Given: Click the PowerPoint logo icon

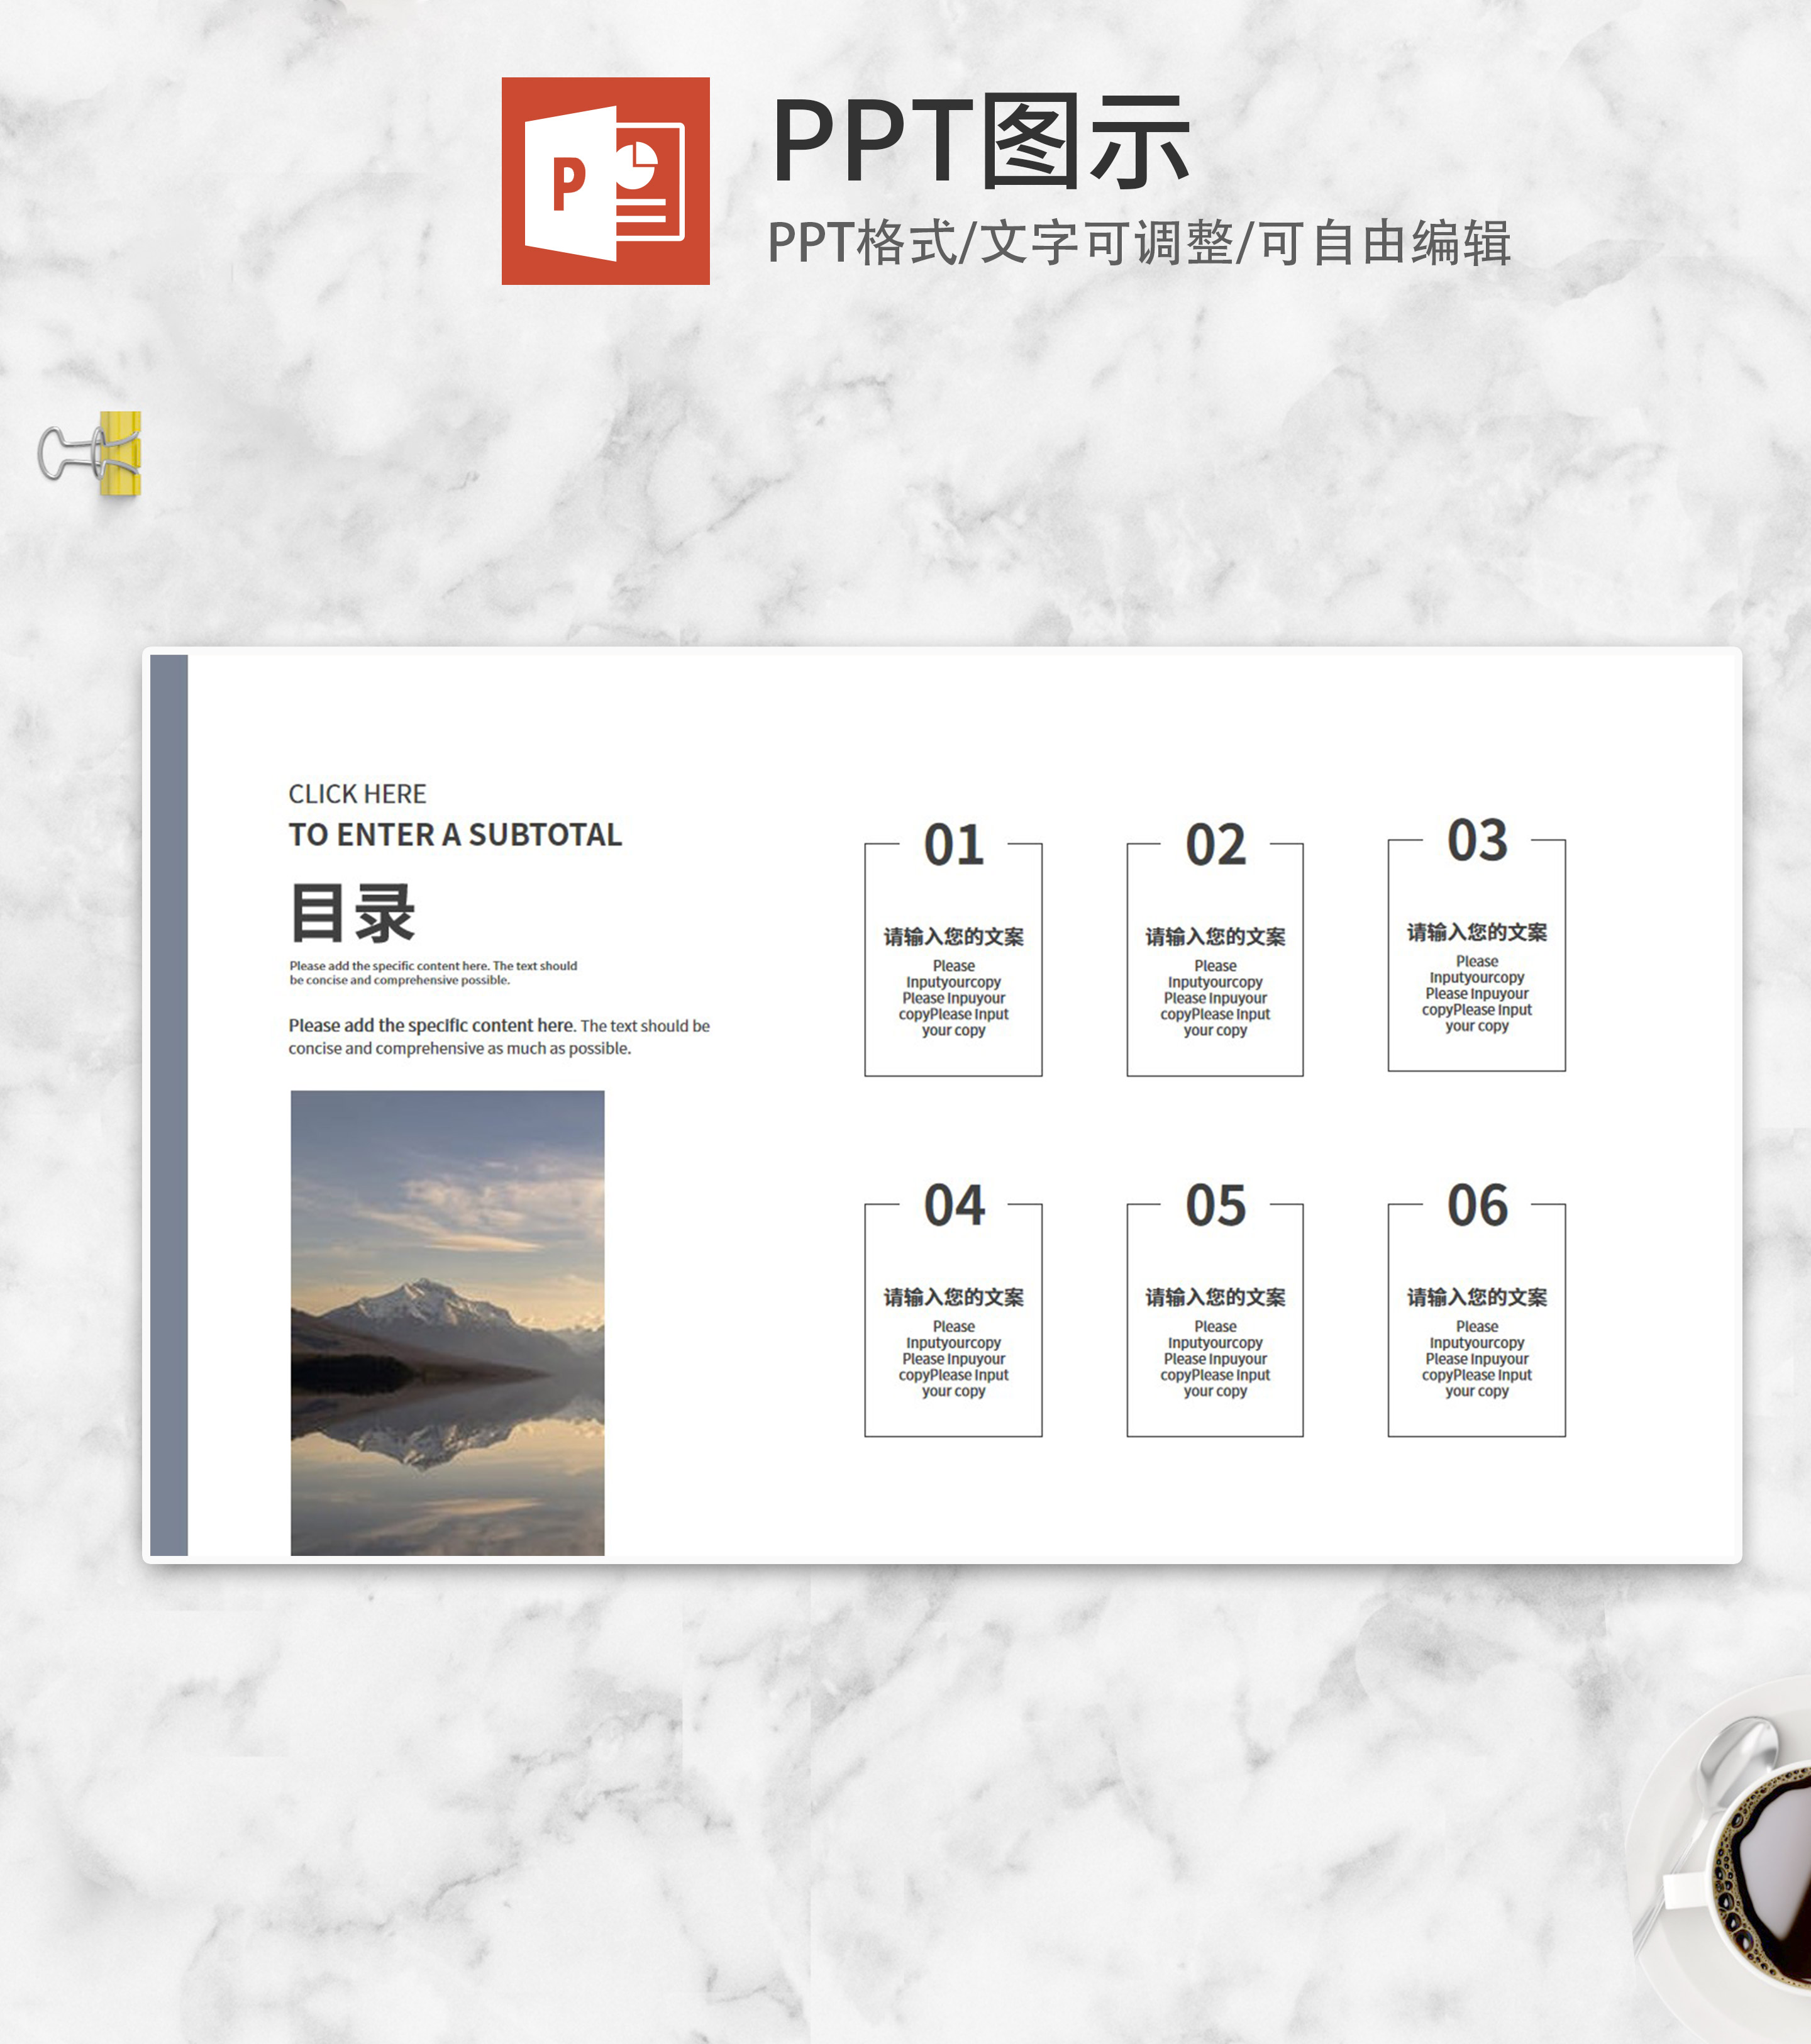Looking at the screenshot, I should point(605,181).
